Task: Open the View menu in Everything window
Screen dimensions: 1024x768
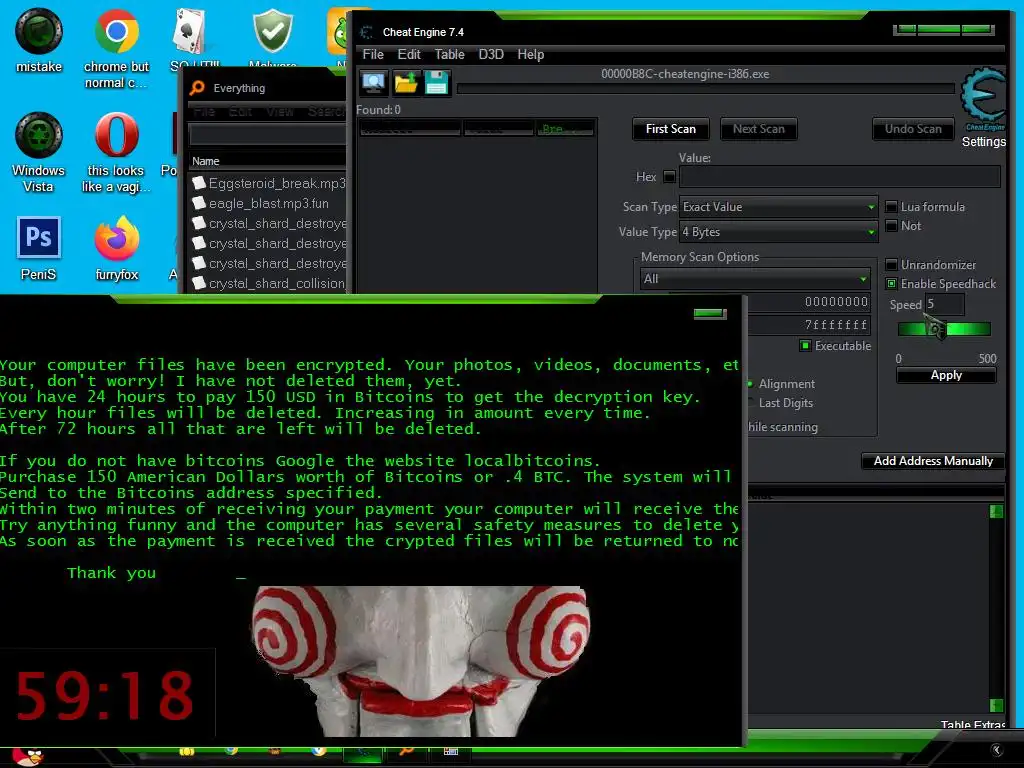Action: [280, 112]
